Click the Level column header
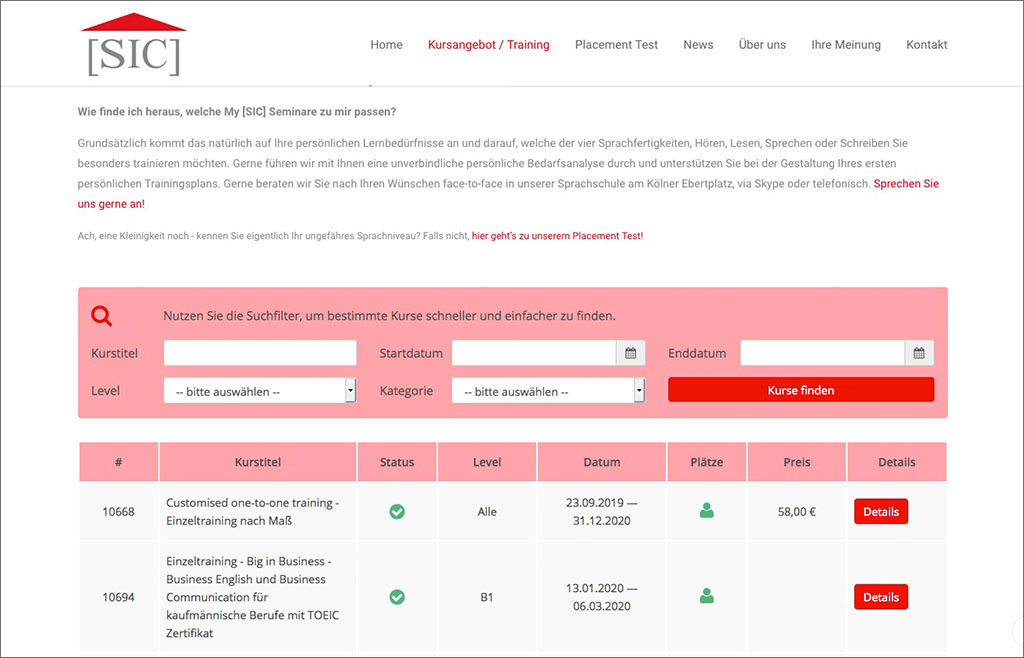1024x658 pixels. [x=487, y=462]
